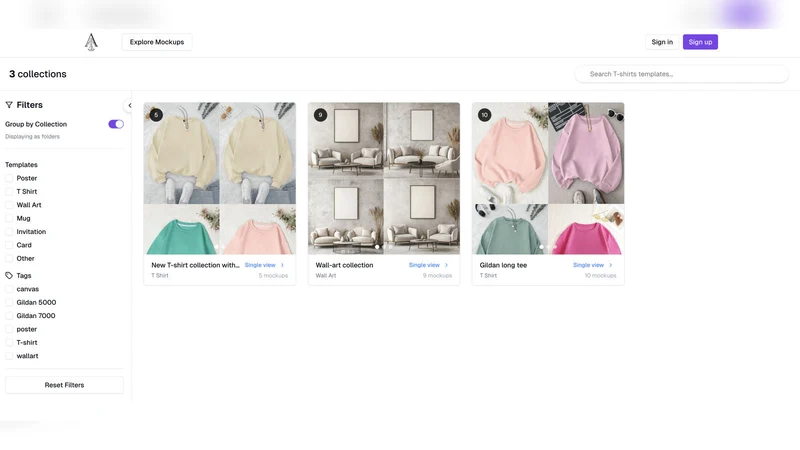
Task: Click the Tags label icon
Action: [9, 276]
